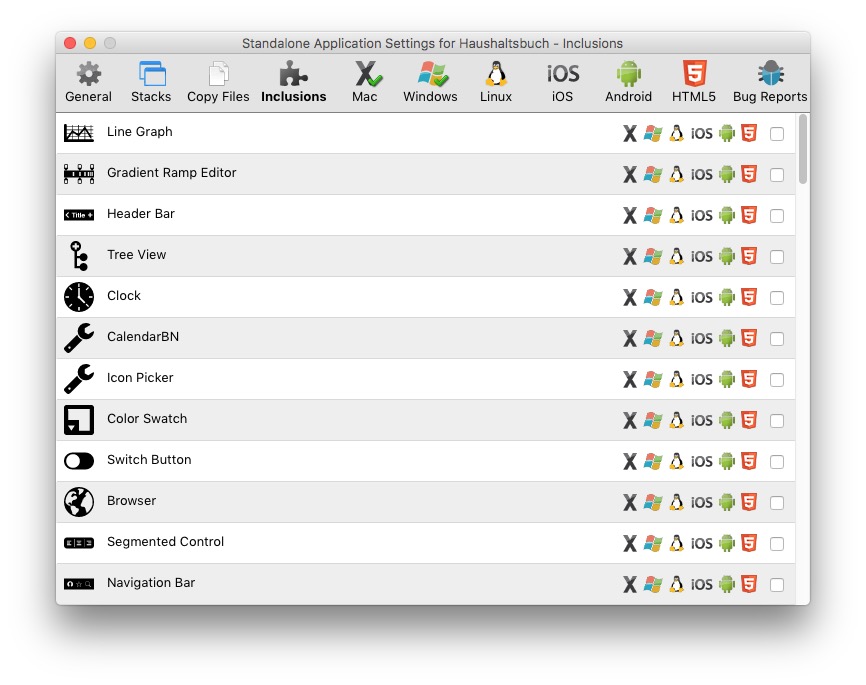Click the Mac X icon in Line Graph row
The image size is (866, 685).
point(630,134)
